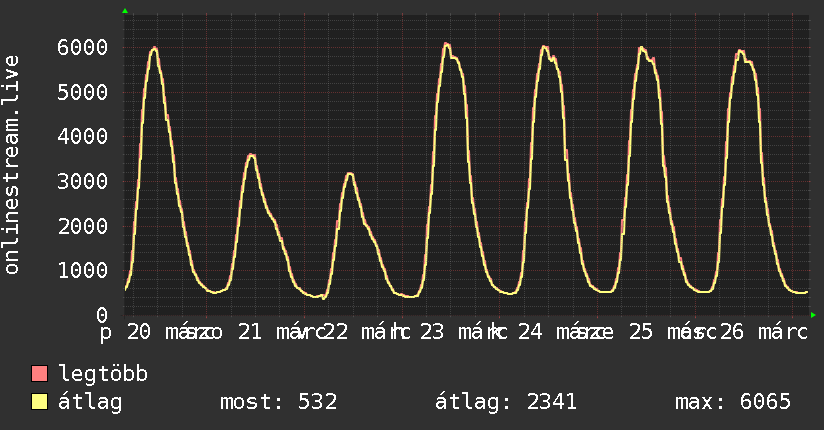Click the green arrow ending the x-axis
The height and width of the screenshot is (430, 824).
[x=813, y=315]
